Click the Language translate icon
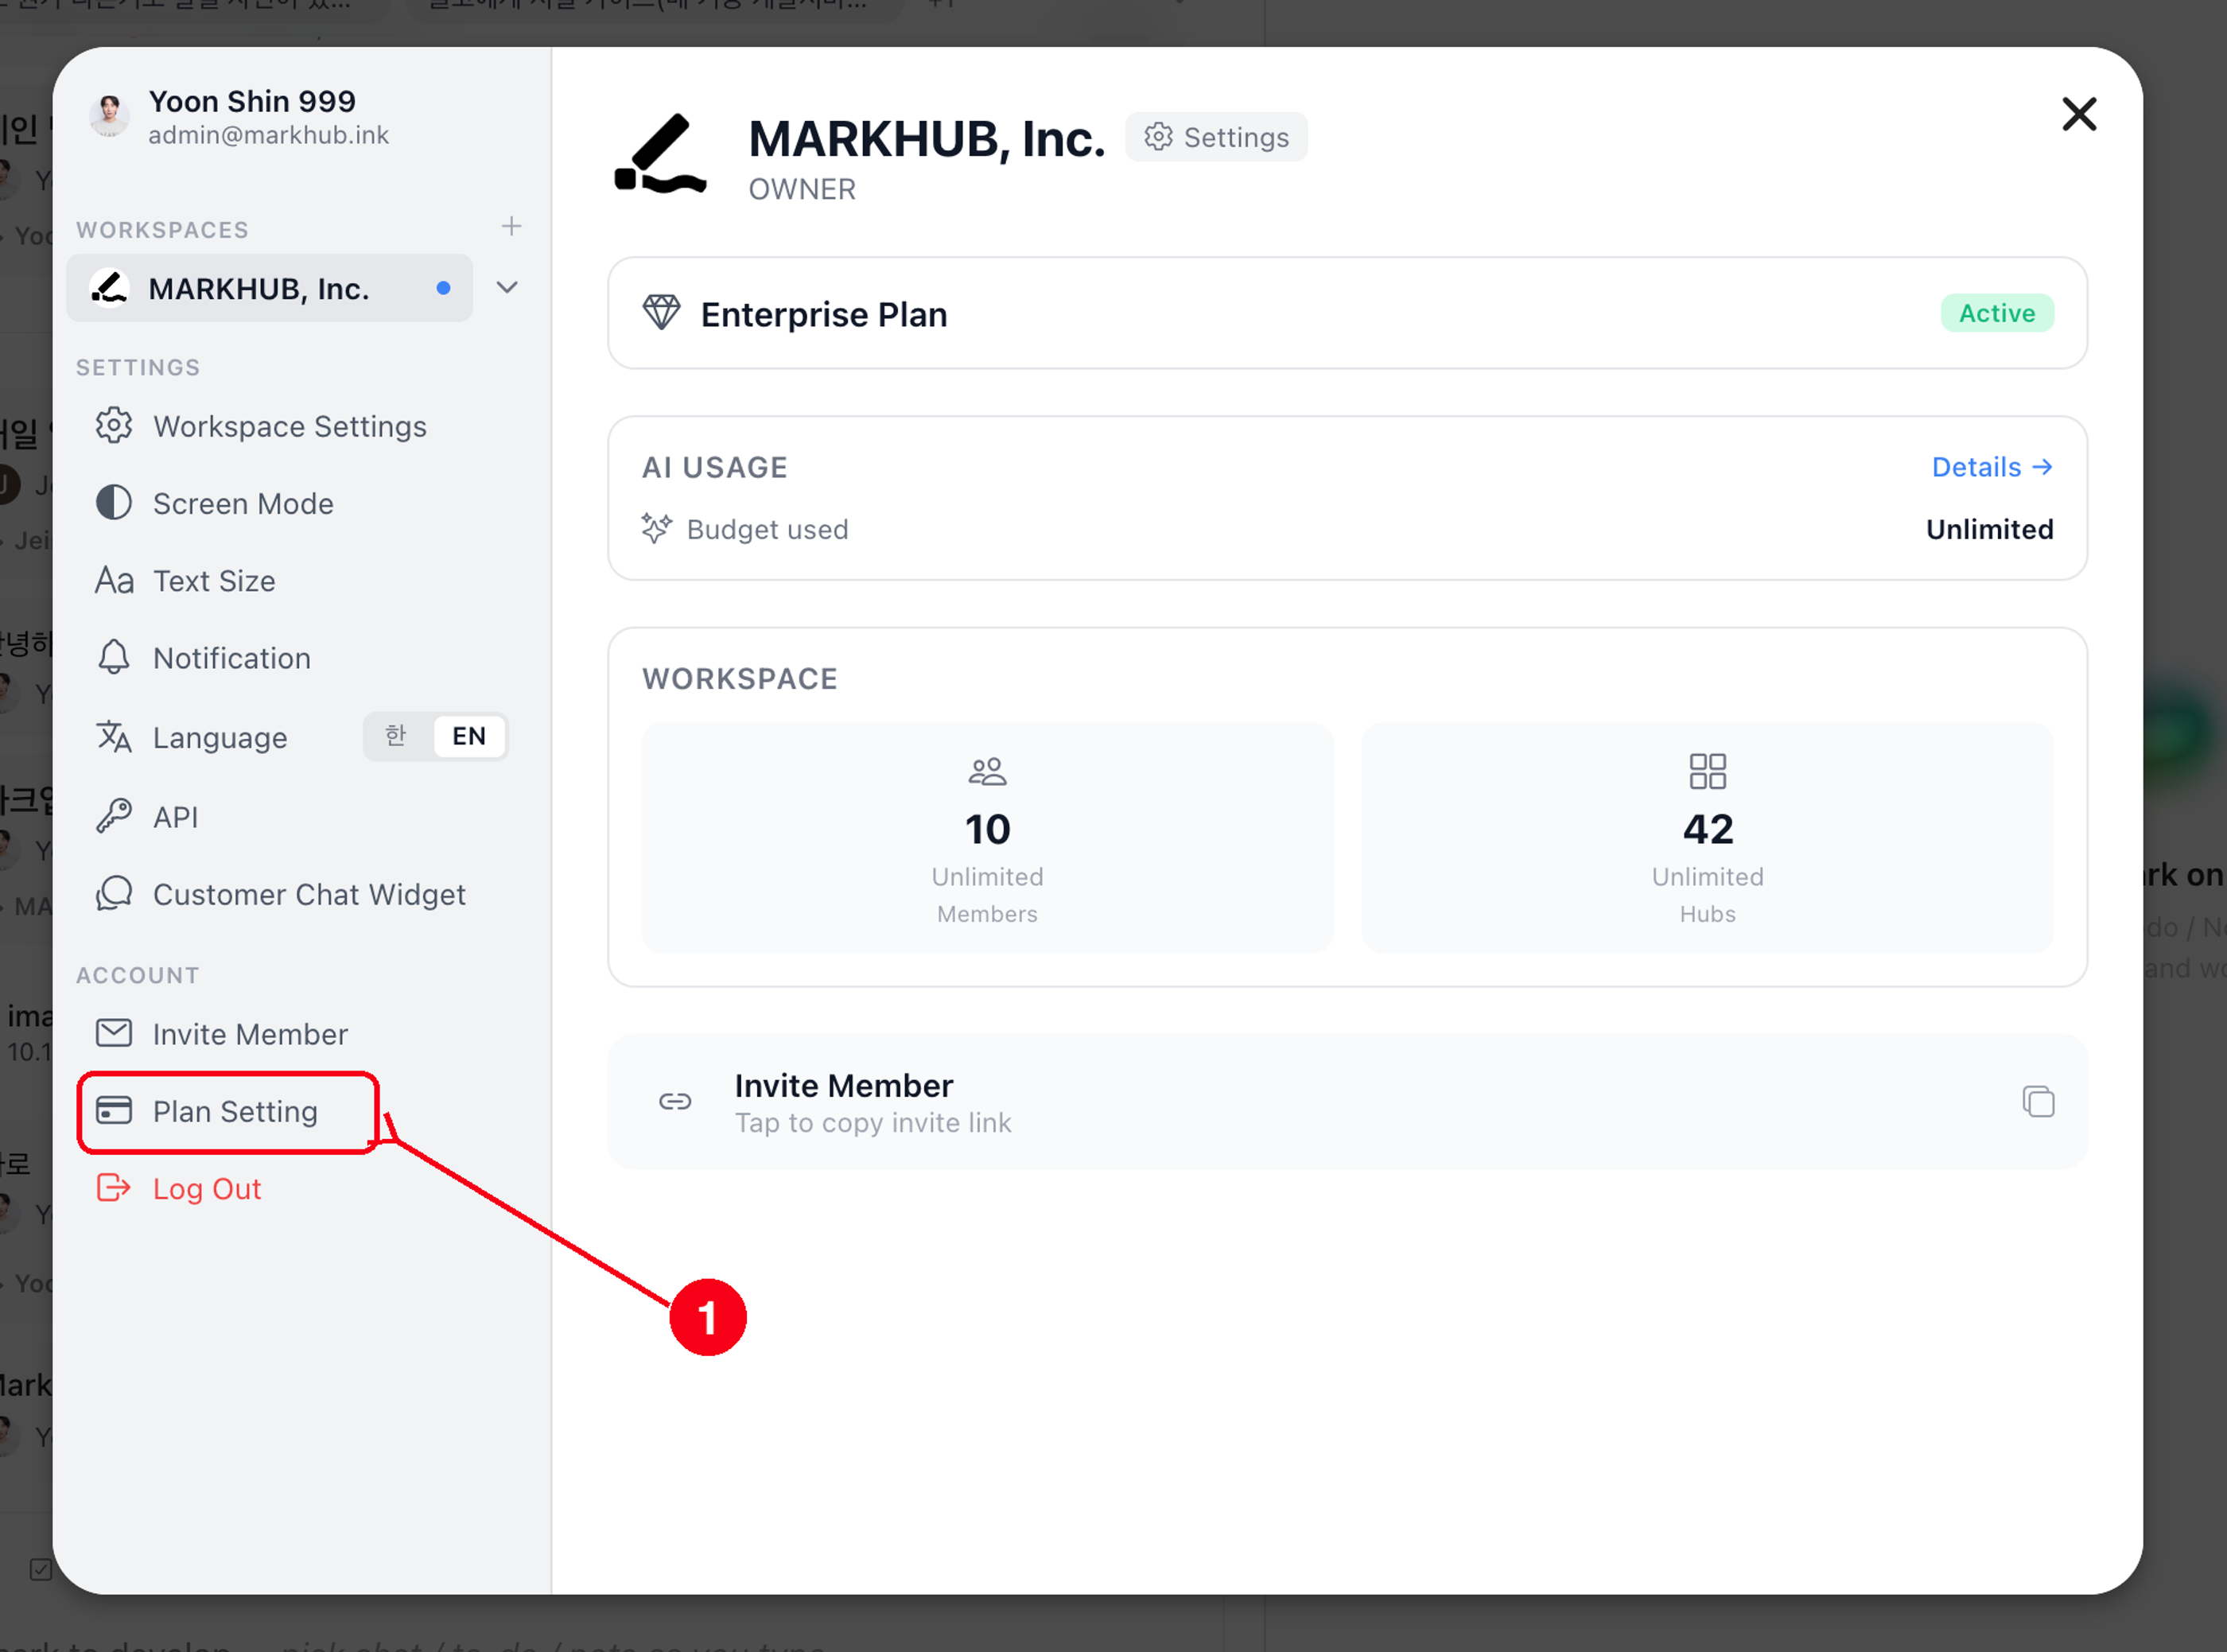The height and width of the screenshot is (1652, 2227). [x=114, y=737]
